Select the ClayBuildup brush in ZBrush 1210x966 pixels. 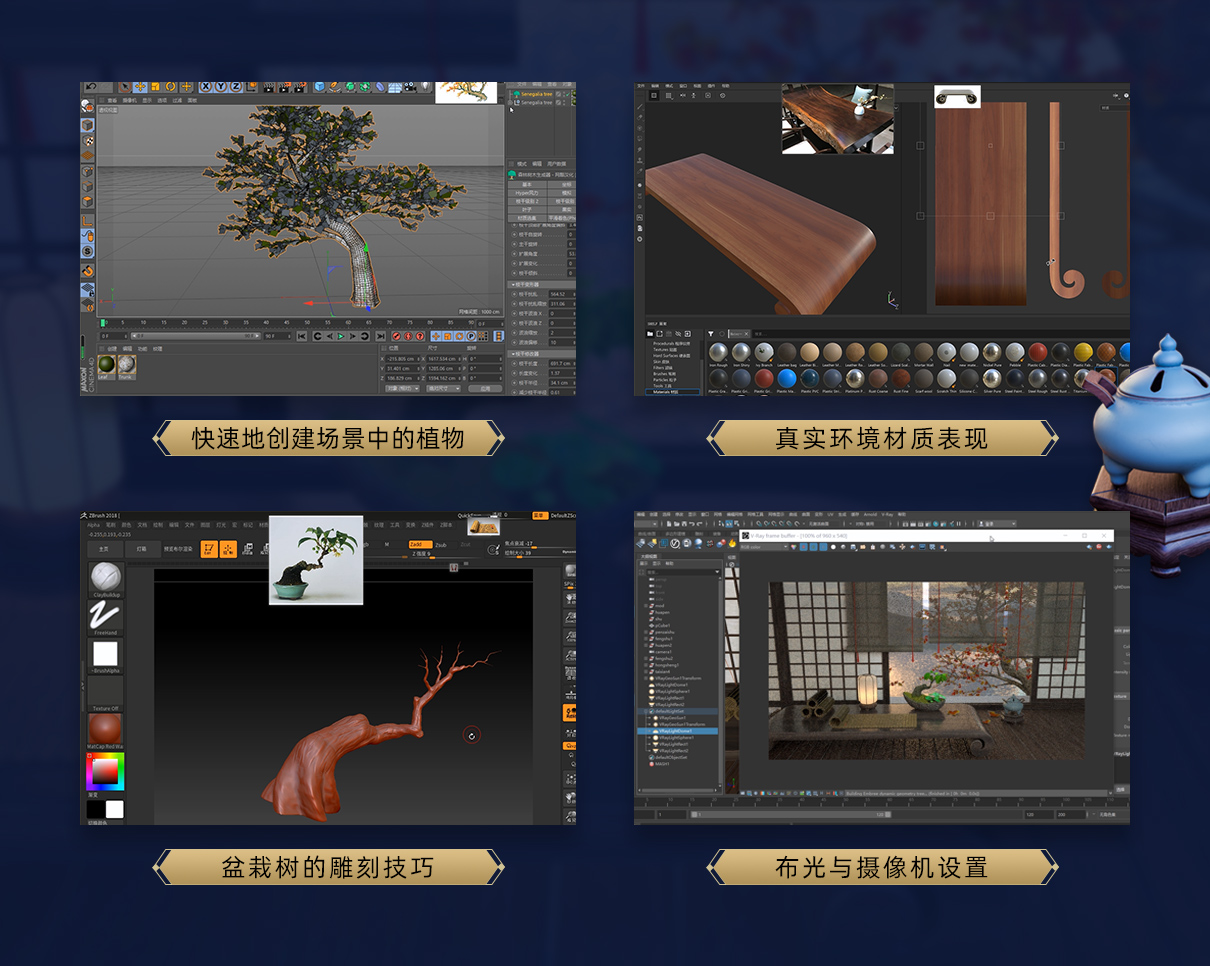coord(105,580)
